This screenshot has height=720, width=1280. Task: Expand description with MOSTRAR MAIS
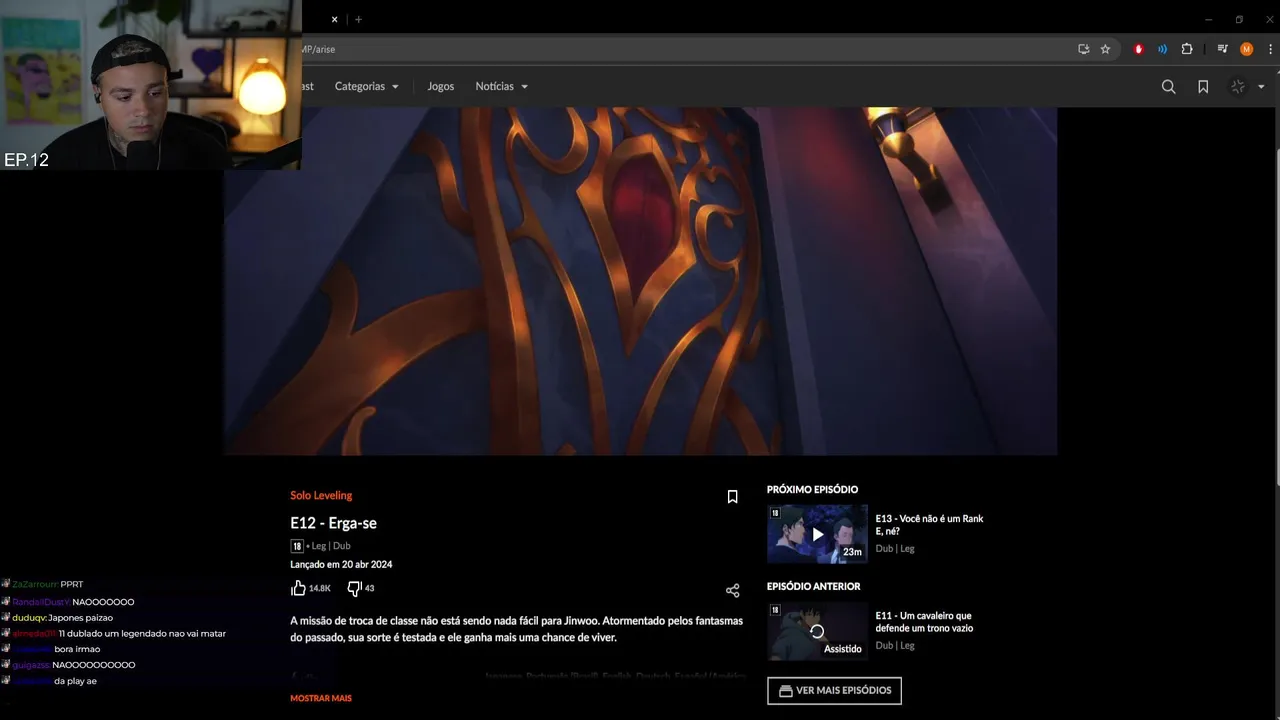[321, 698]
